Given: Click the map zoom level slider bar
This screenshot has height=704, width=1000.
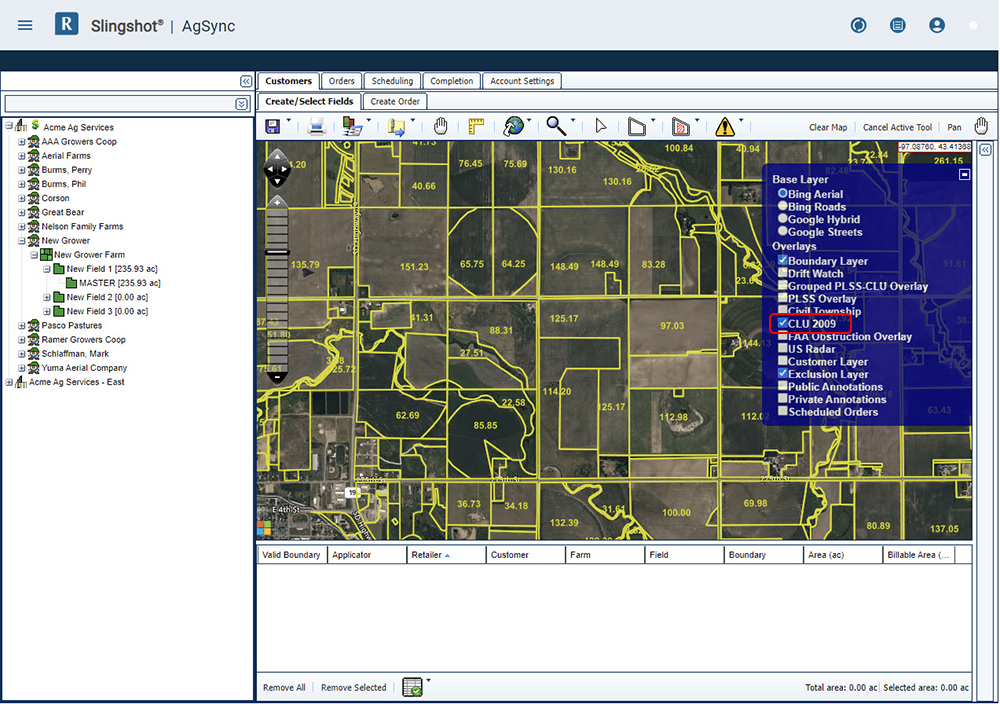Looking at the screenshot, I should [277, 290].
